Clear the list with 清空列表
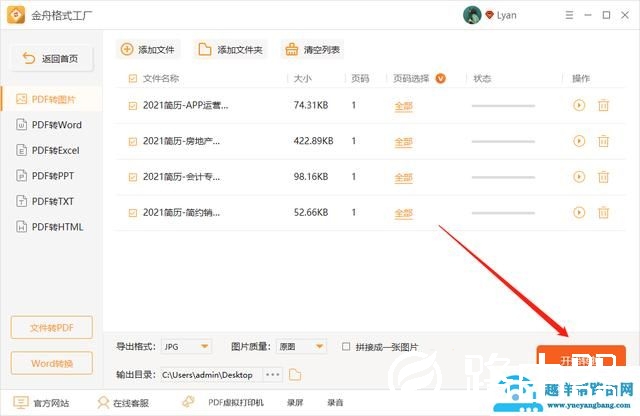The image size is (640, 416). pos(312,50)
